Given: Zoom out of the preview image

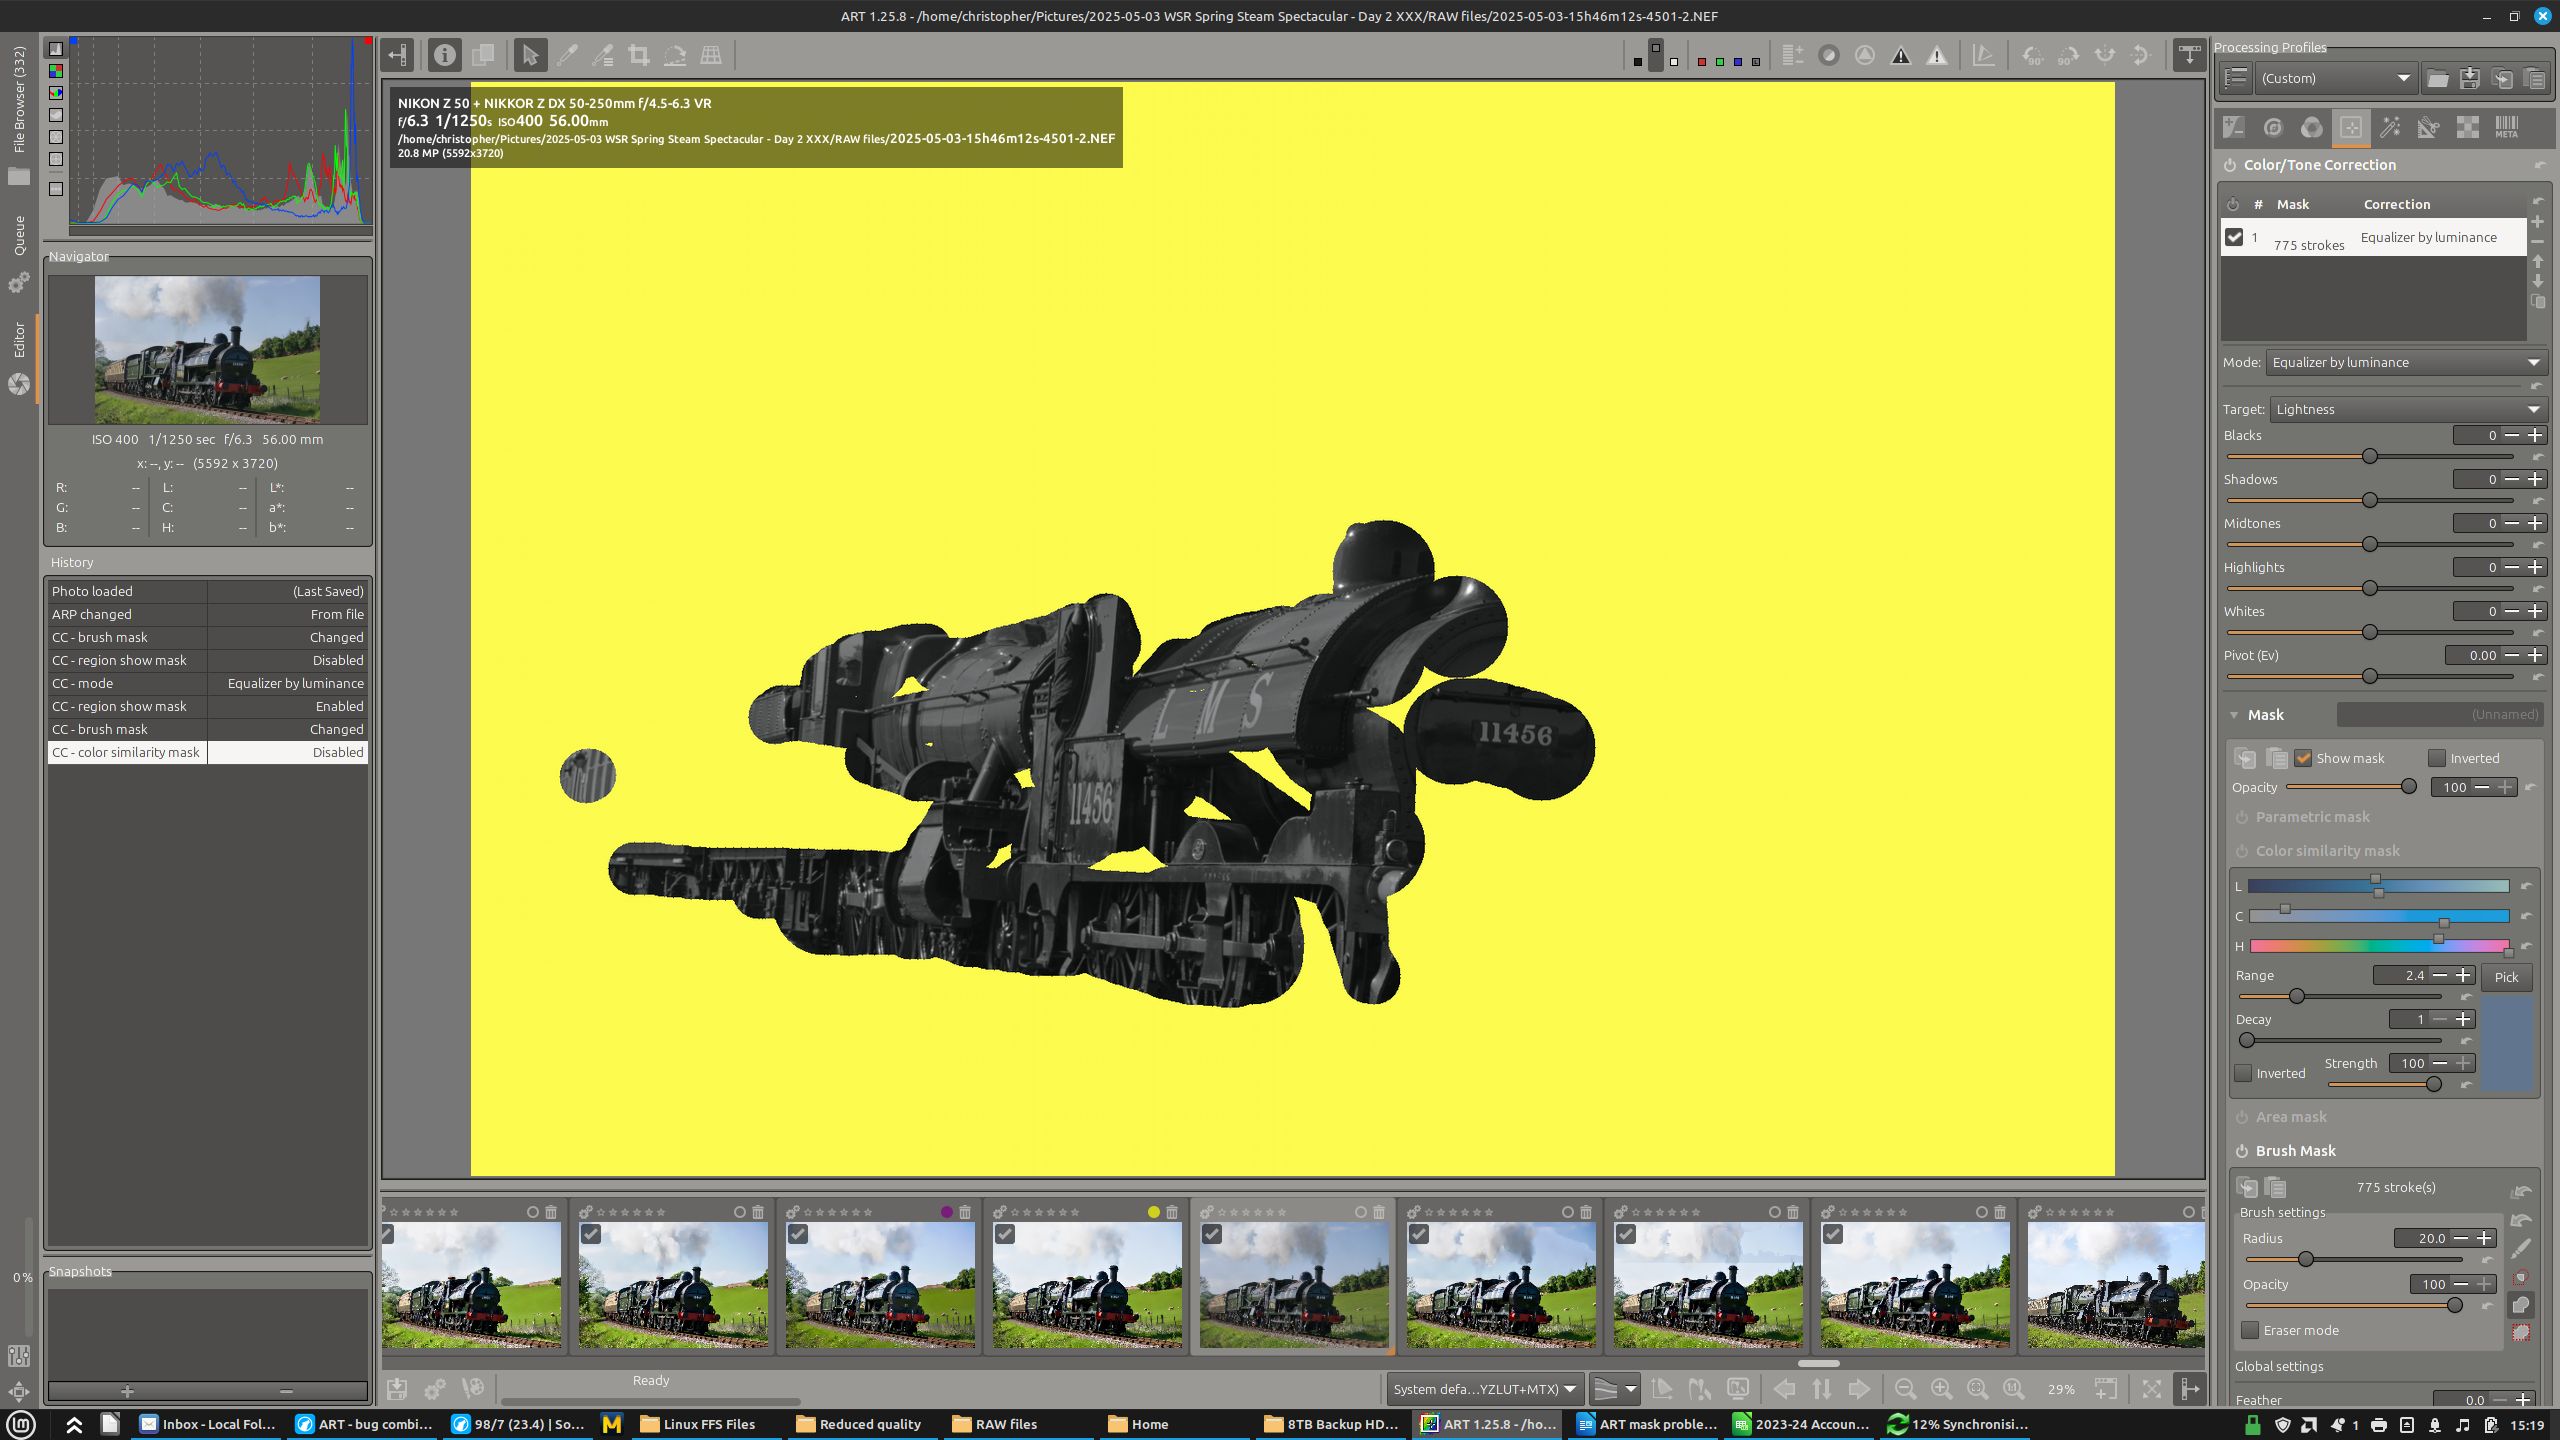Looking at the screenshot, I should [1905, 1389].
